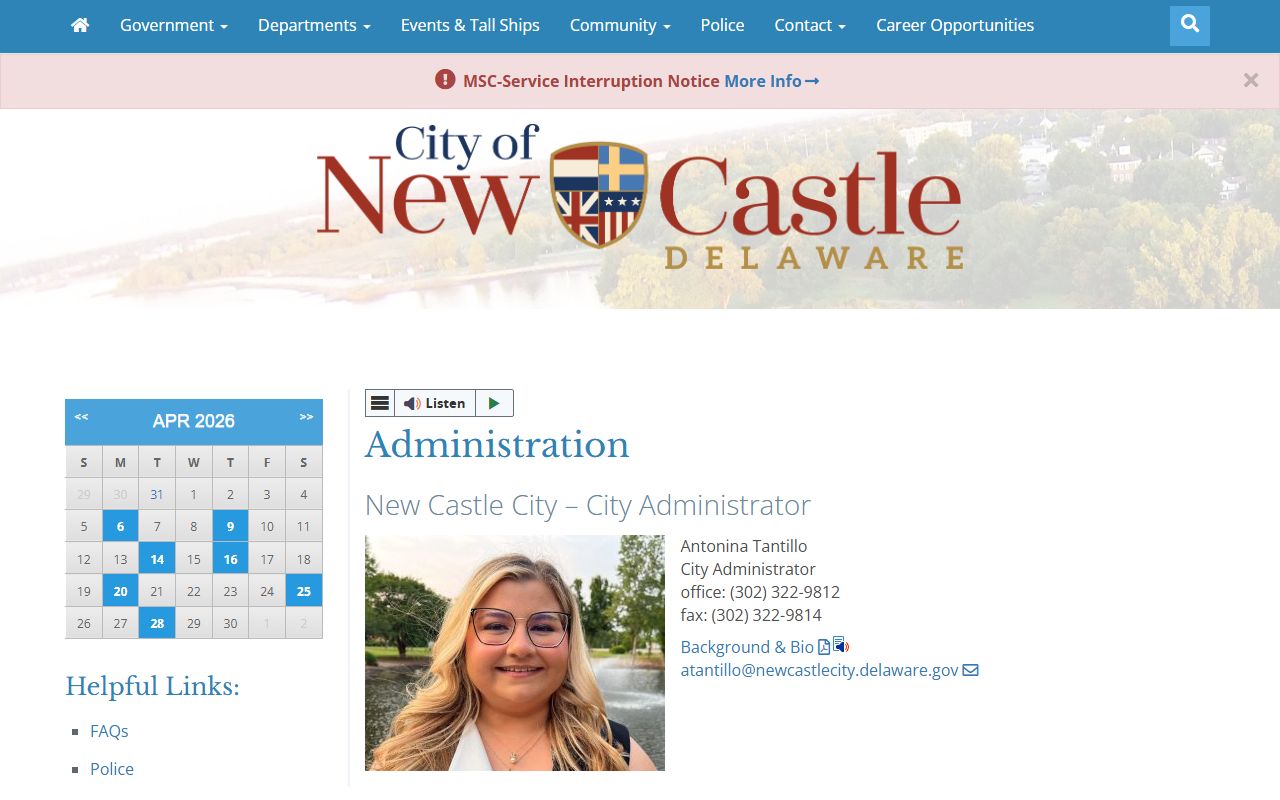Open the PDF icon beside Background & Bio

tap(824, 647)
